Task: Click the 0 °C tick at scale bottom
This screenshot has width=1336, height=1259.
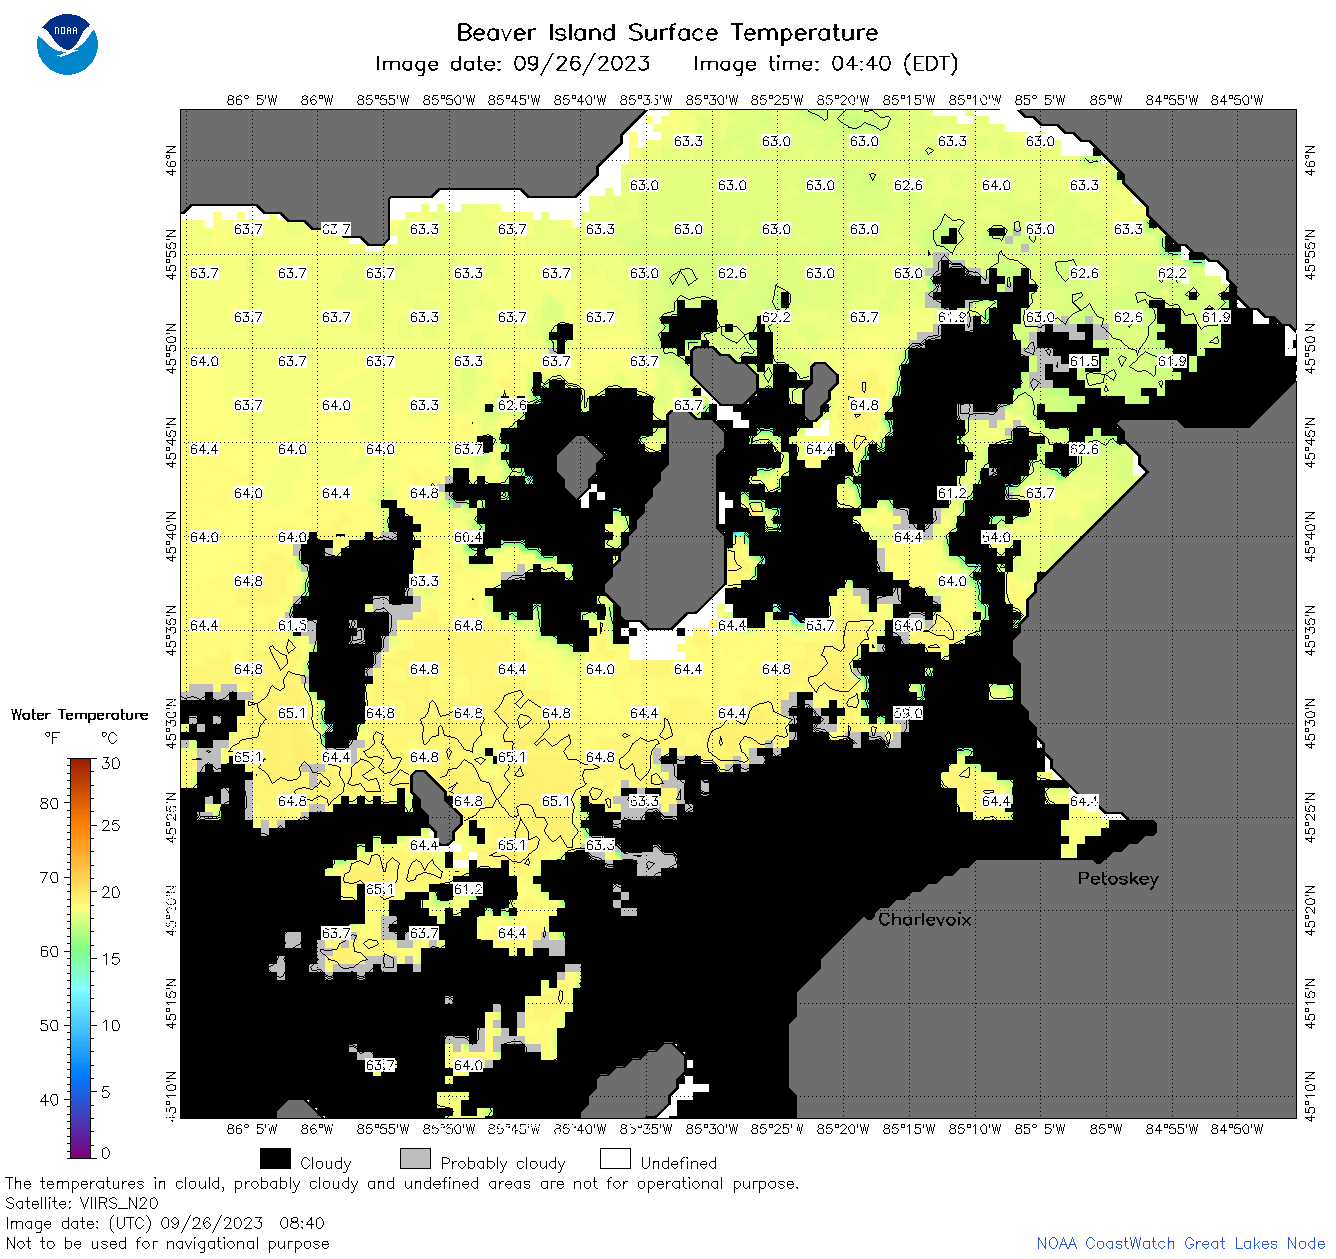Action: (107, 1153)
